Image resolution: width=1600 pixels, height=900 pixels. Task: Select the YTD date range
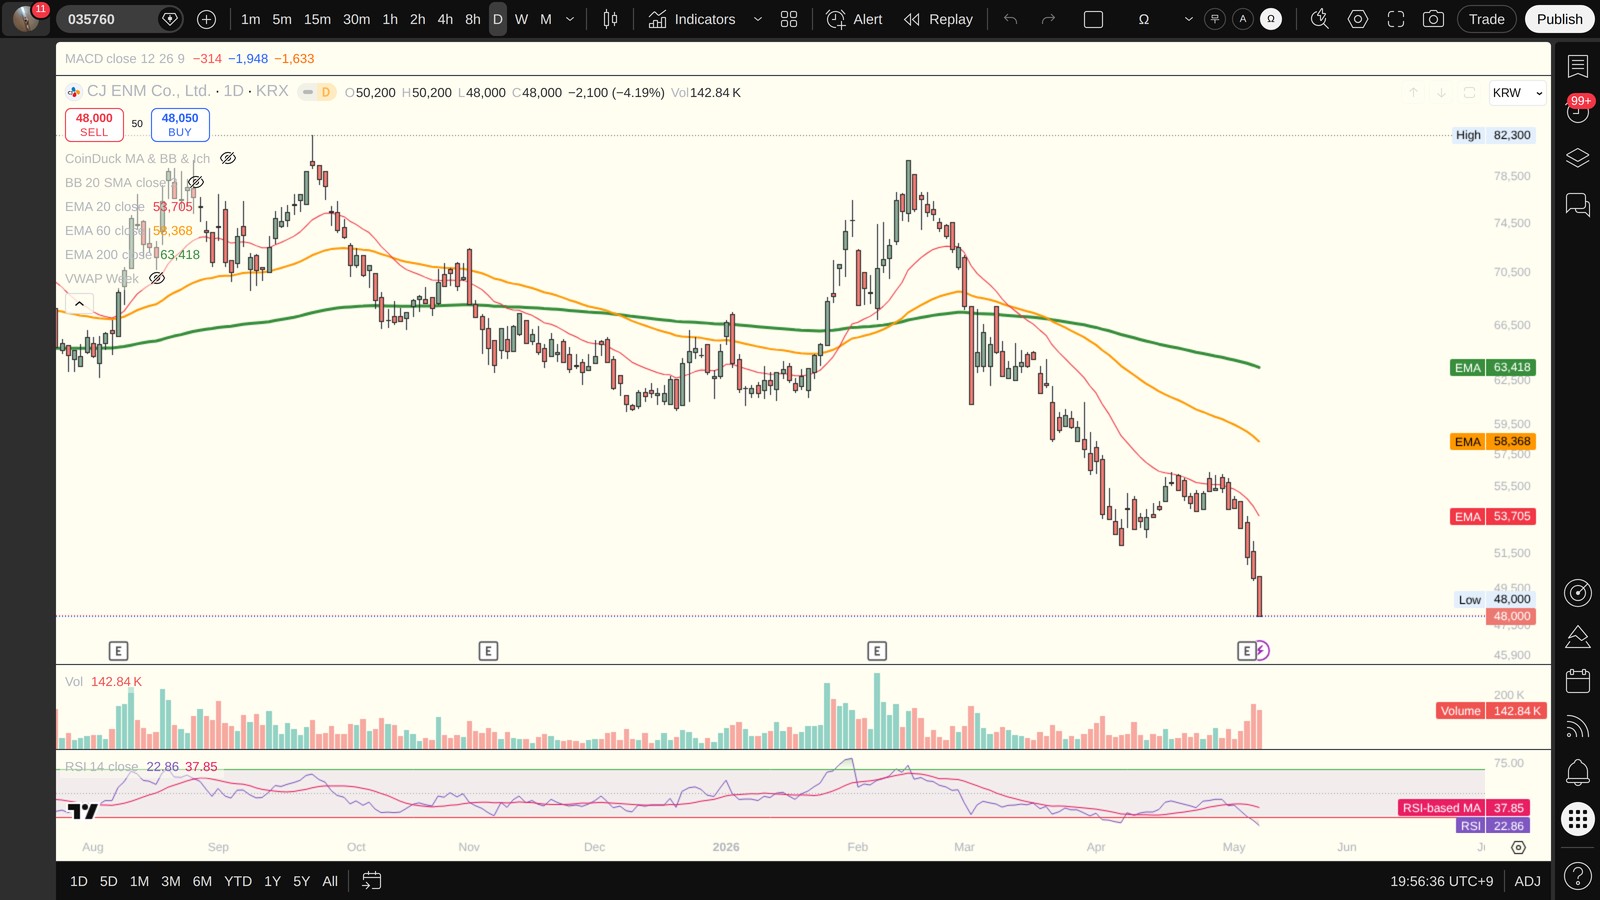coord(238,881)
